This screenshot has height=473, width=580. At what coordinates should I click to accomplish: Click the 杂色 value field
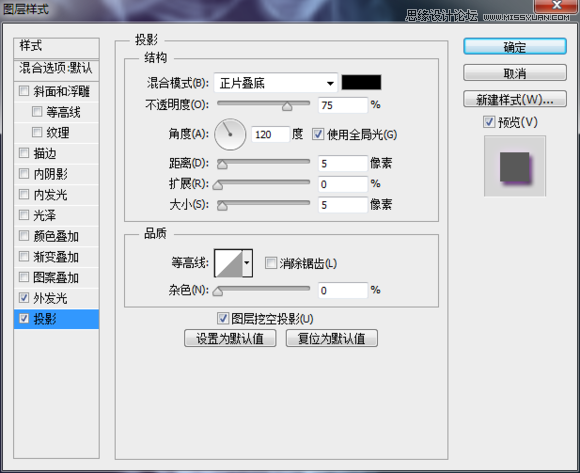343,290
